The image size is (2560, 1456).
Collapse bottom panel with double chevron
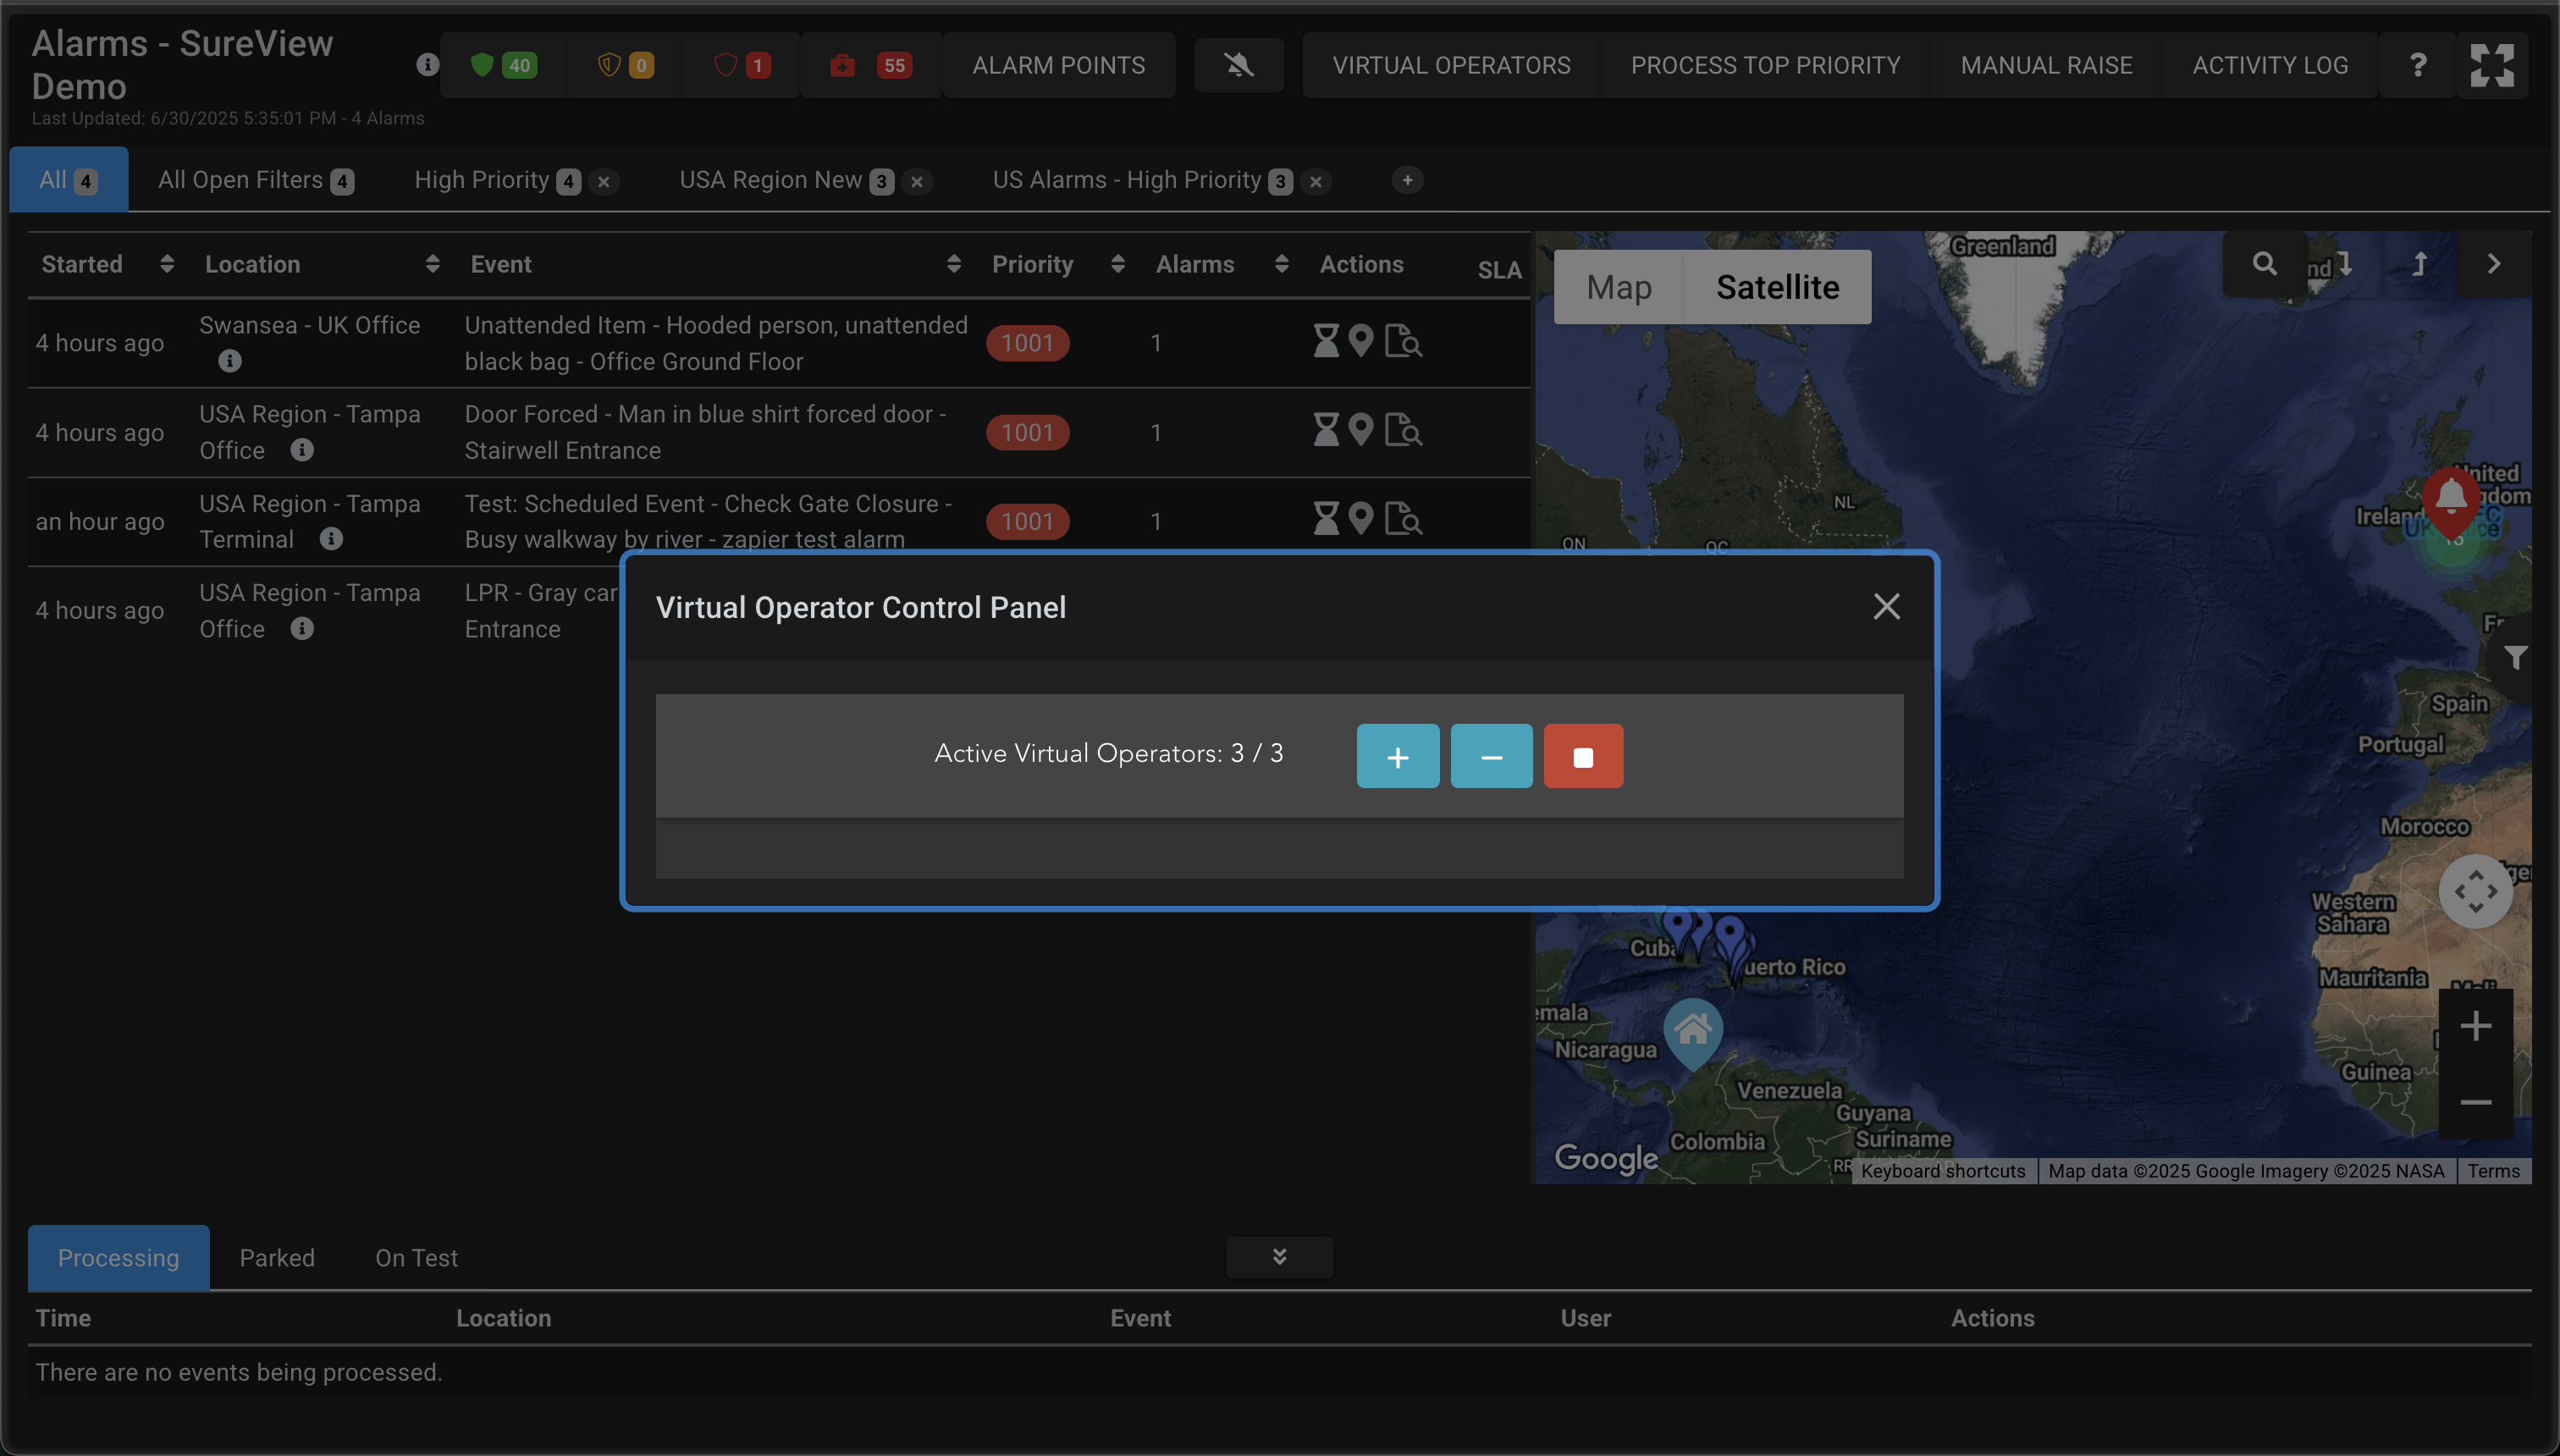pyautogui.click(x=1279, y=1257)
